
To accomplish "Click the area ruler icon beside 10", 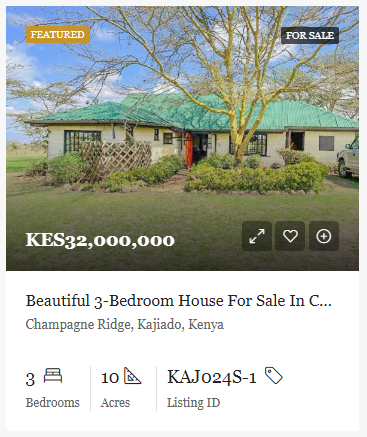I will coord(132,376).
